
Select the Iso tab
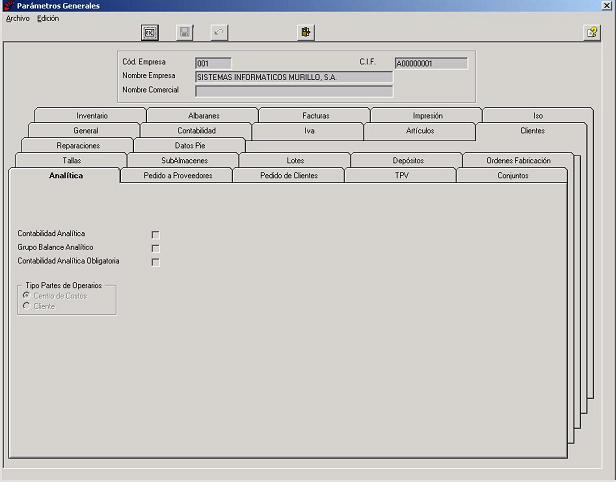point(538,115)
